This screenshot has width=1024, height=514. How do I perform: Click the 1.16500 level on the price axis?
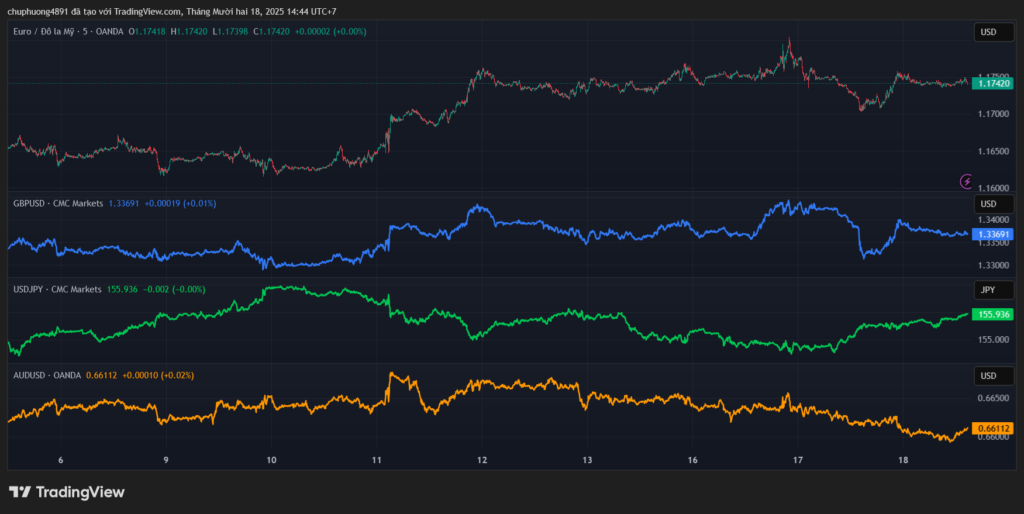coord(993,151)
